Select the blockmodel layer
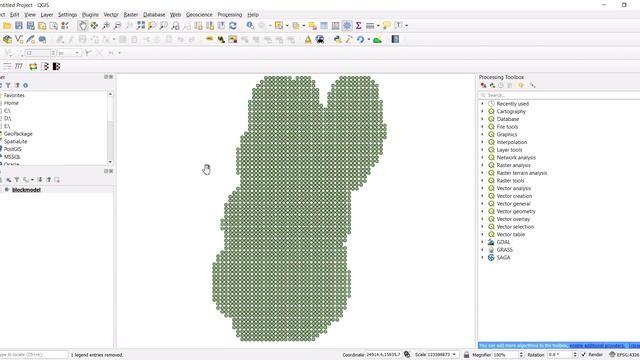 (x=26, y=190)
